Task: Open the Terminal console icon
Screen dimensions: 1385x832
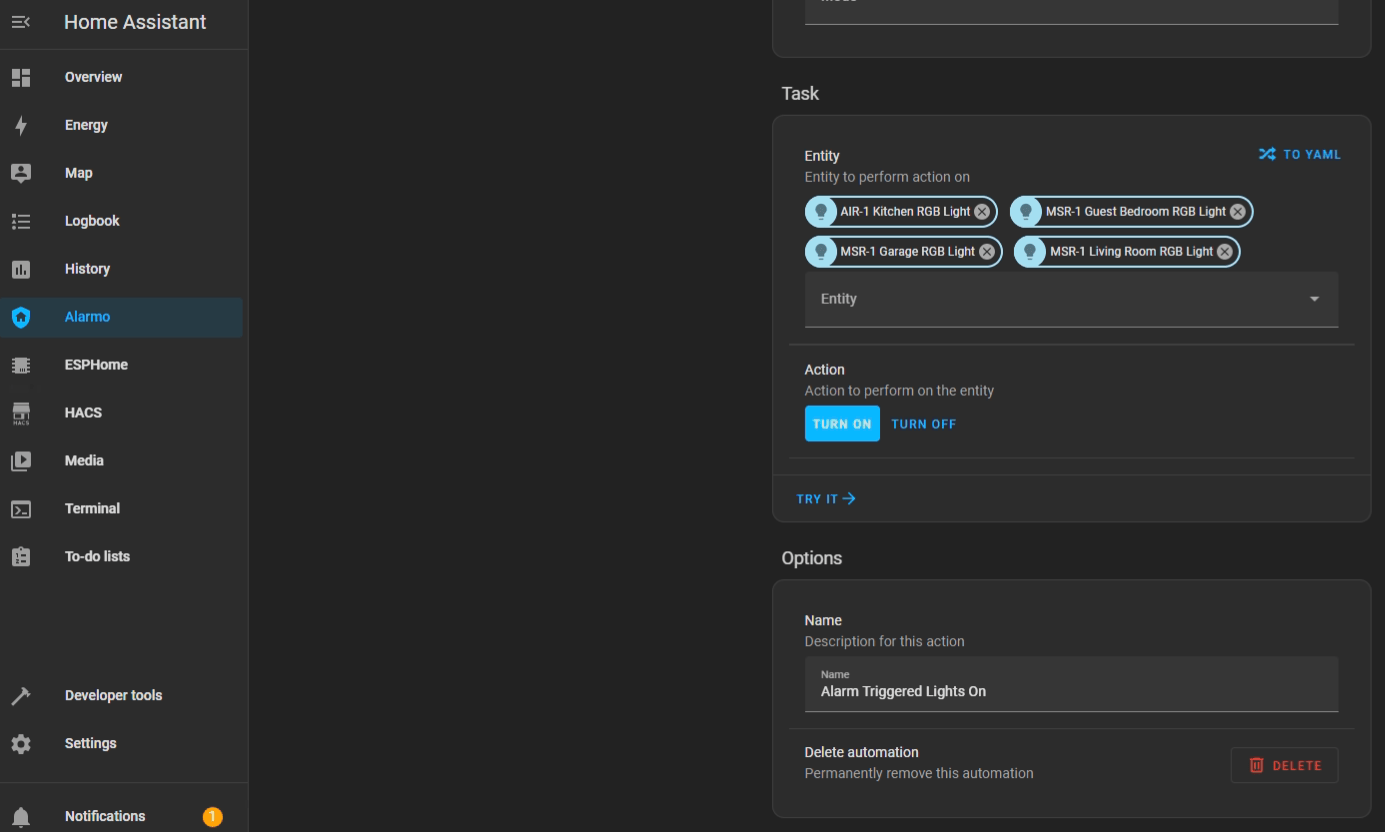Action: pyautogui.click(x=21, y=509)
